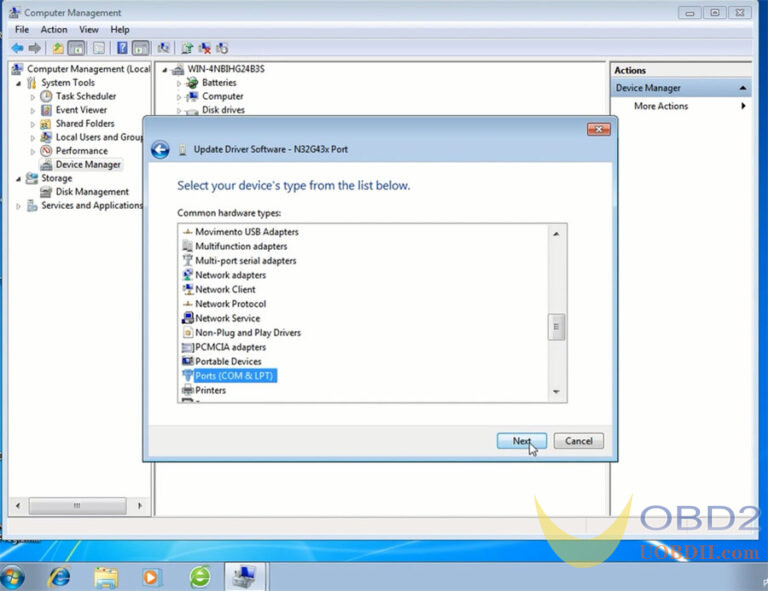Collapse the Storage tree node
The width and height of the screenshot is (768, 591).
click(x=19, y=179)
